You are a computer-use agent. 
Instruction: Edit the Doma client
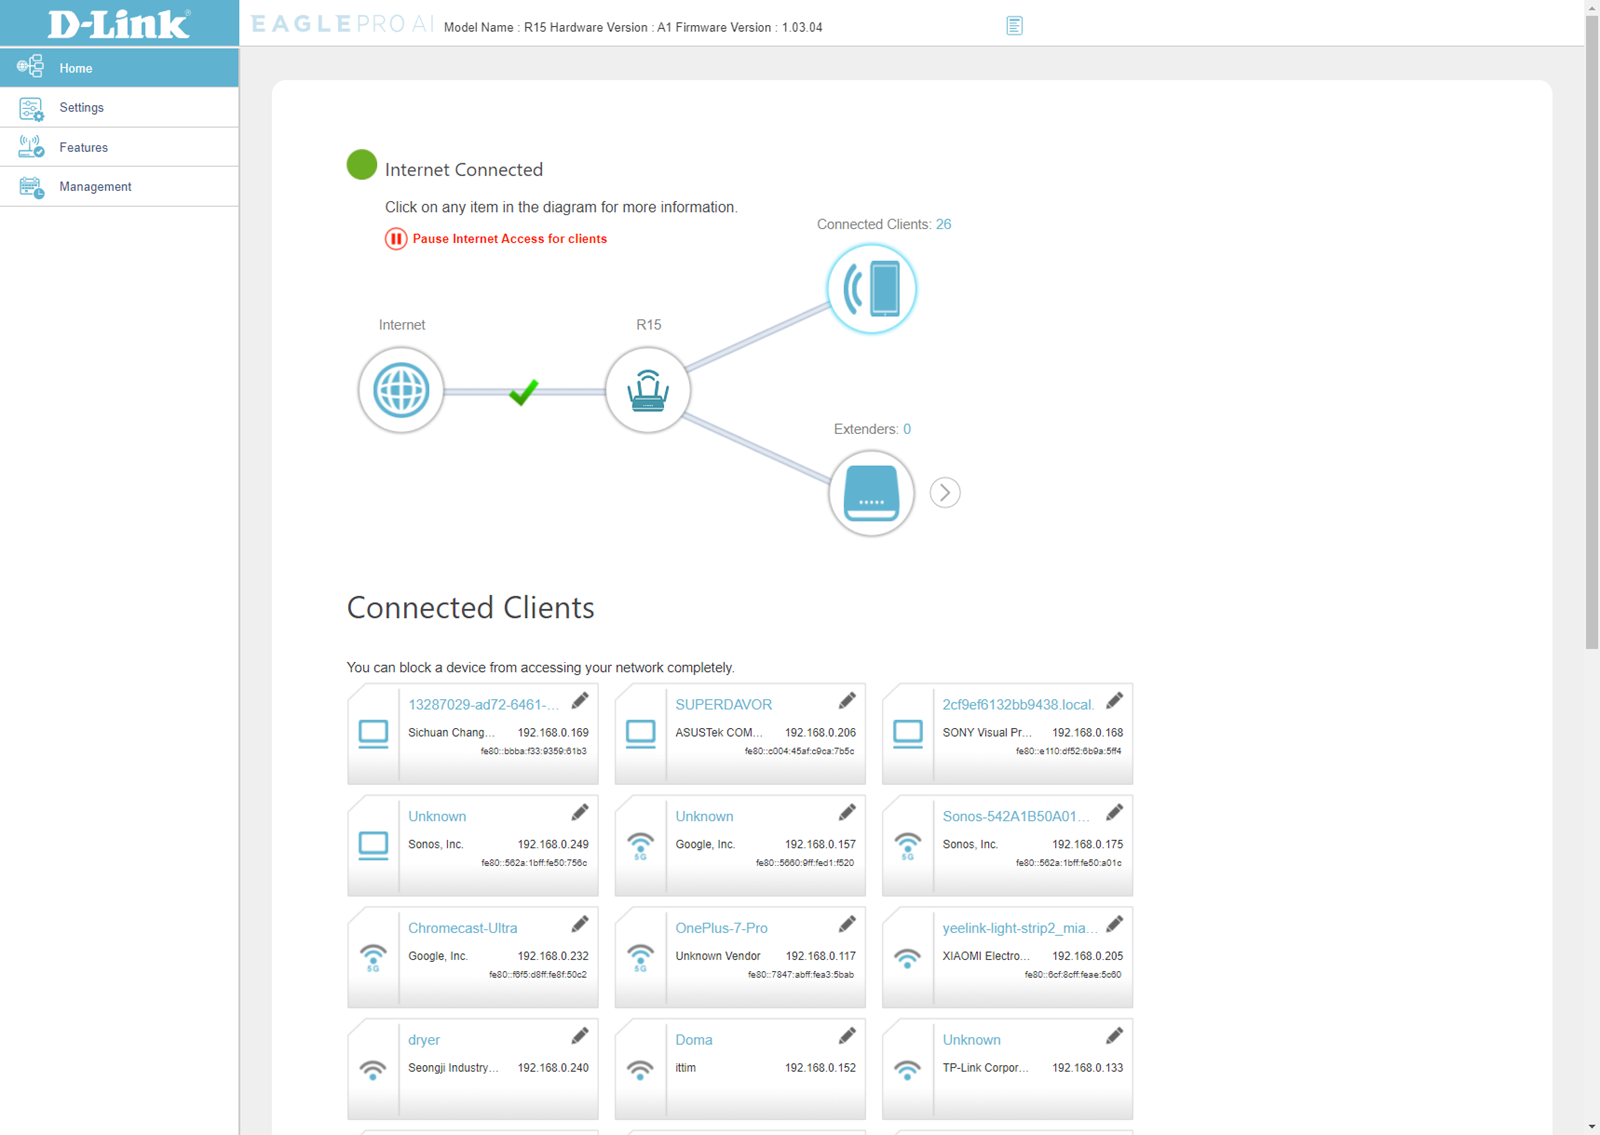point(847,1037)
